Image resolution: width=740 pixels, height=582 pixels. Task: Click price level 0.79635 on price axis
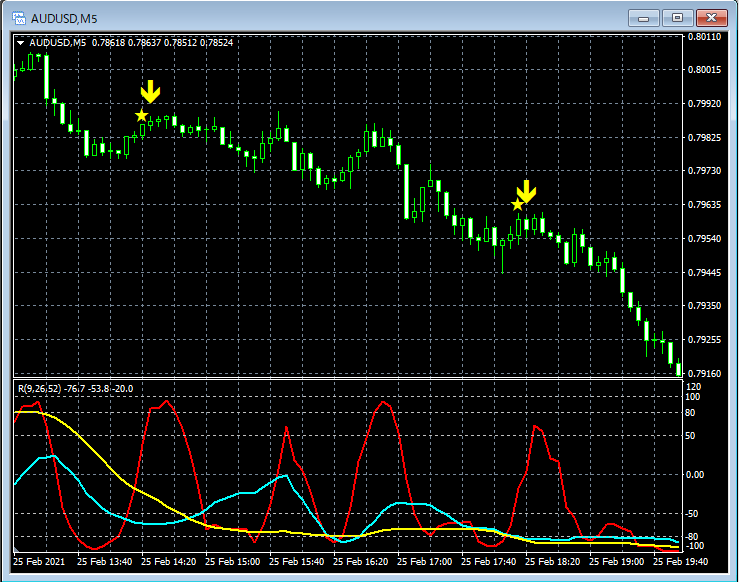[704, 205]
